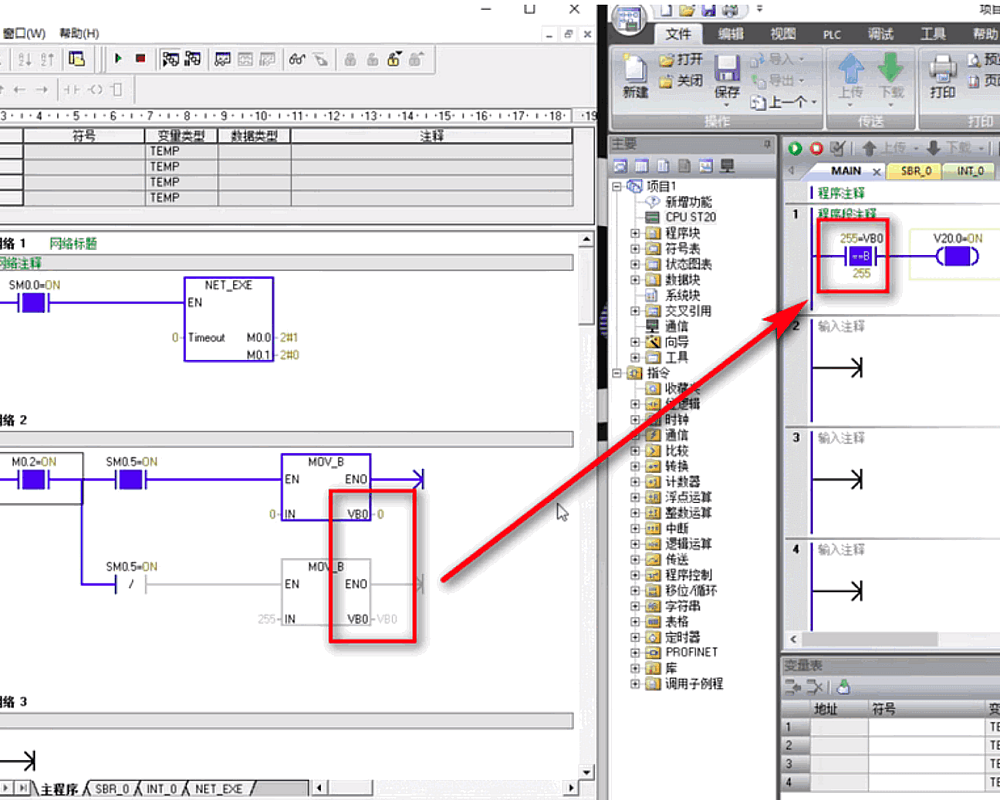This screenshot has width=1000, height=800.
Task: Click the green Run triangle in left toolbar
Action: coord(118,59)
